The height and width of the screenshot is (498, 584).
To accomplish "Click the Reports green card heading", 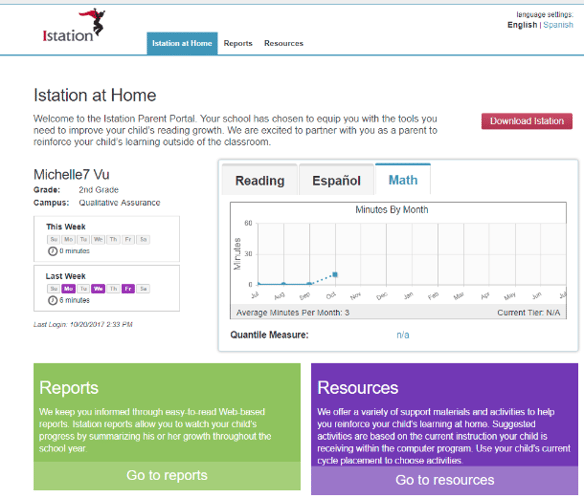I will tap(69, 388).
